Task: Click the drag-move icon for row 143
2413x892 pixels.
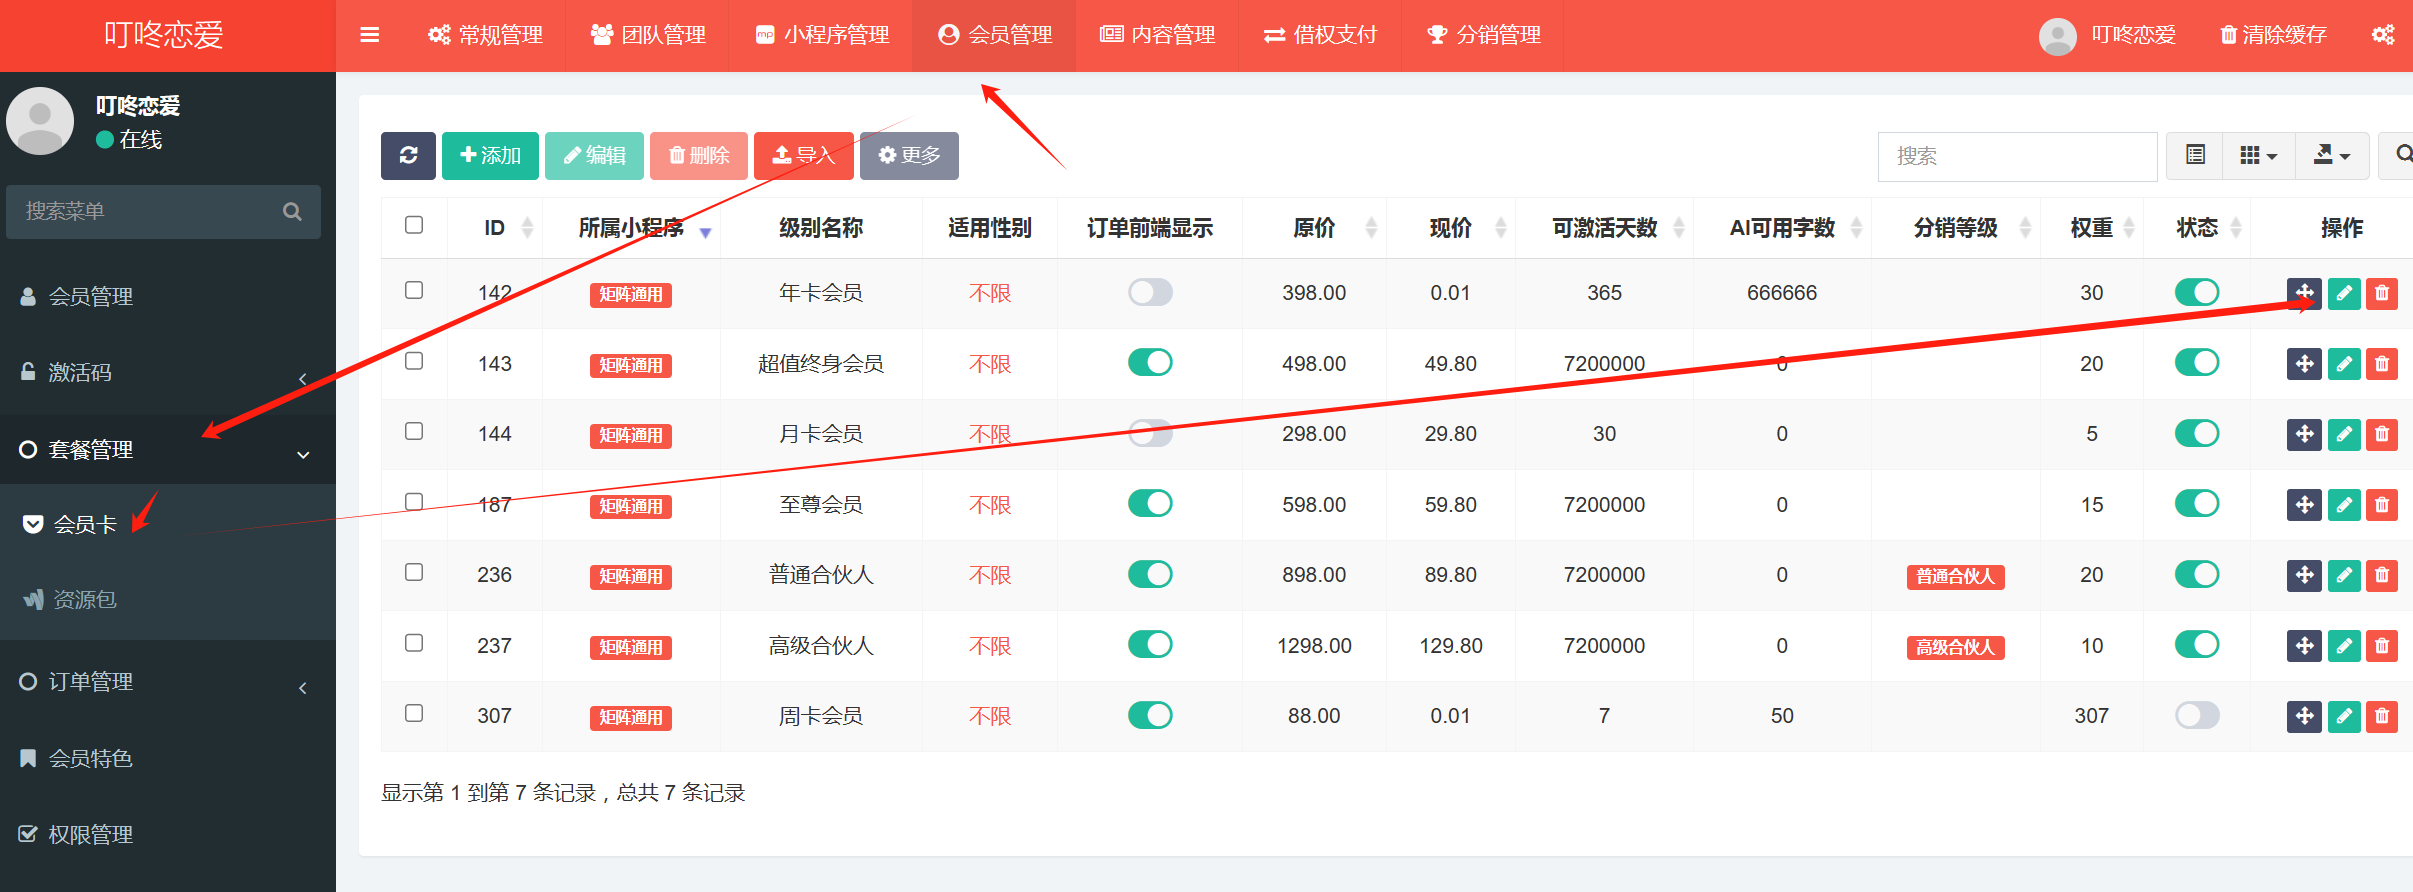Action: pyautogui.click(x=2304, y=364)
